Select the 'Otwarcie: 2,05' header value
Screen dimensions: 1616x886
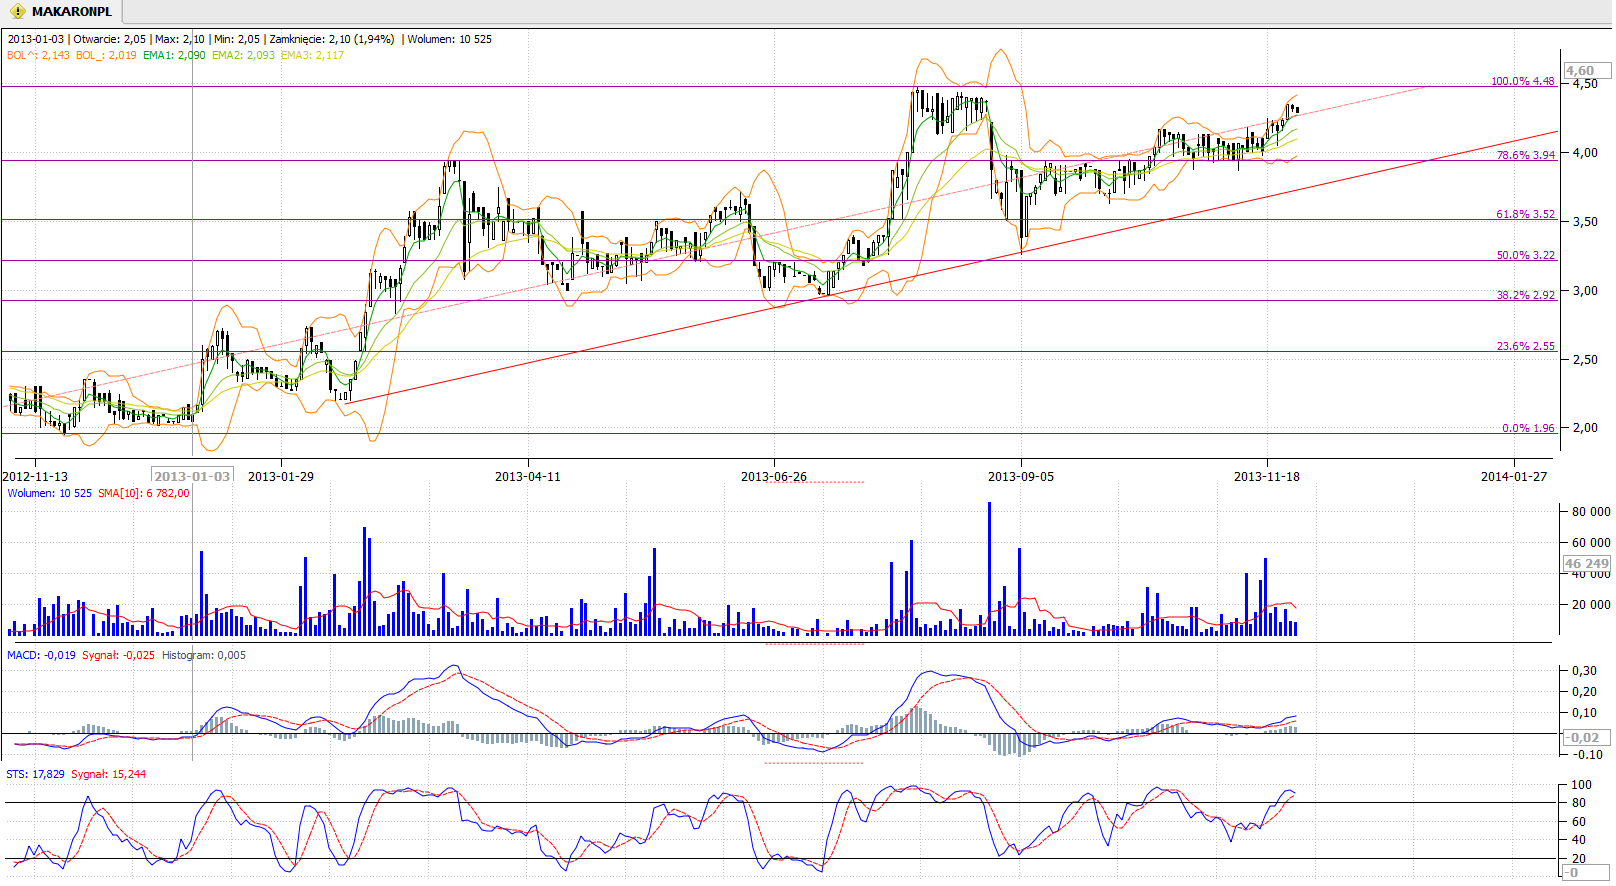(x=110, y=40)
